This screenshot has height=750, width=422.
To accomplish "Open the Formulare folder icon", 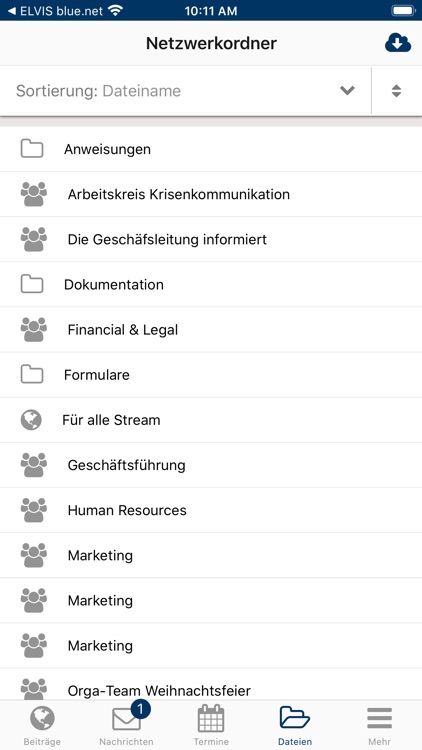I will (32, 375).
